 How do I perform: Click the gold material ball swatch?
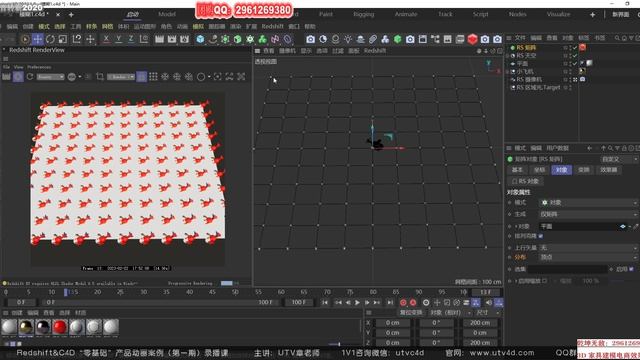point(26,327)
